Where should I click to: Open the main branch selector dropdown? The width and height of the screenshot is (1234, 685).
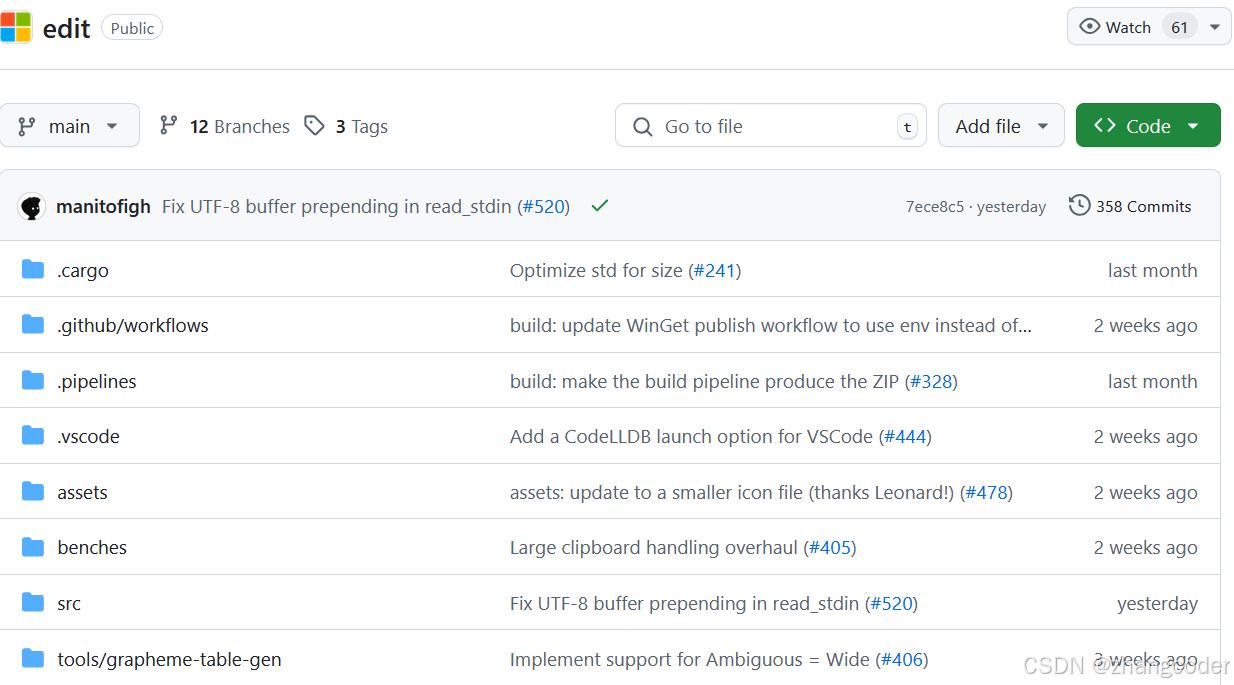(x=70, y=126)
